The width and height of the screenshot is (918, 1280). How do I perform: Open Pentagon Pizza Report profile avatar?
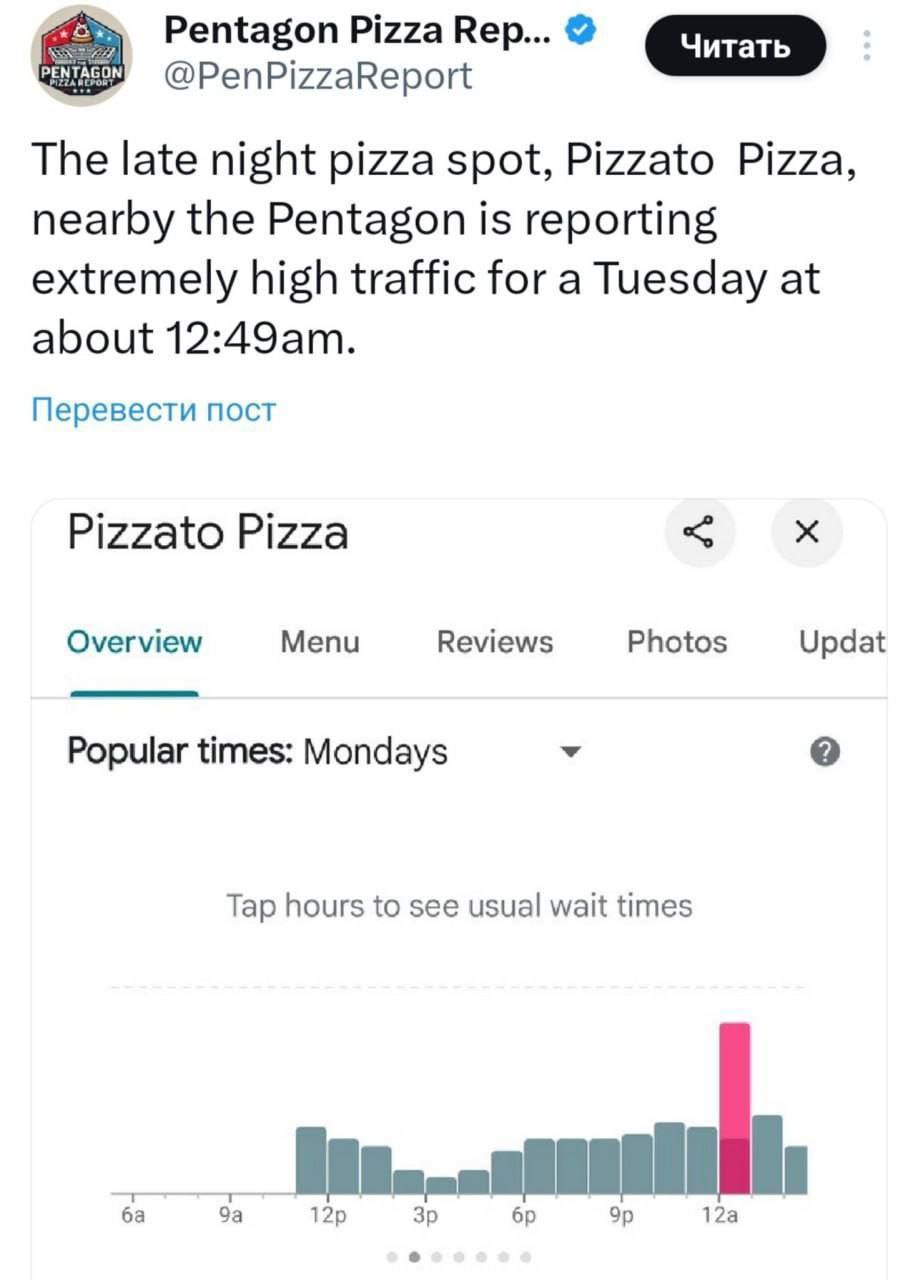(82, 55)
